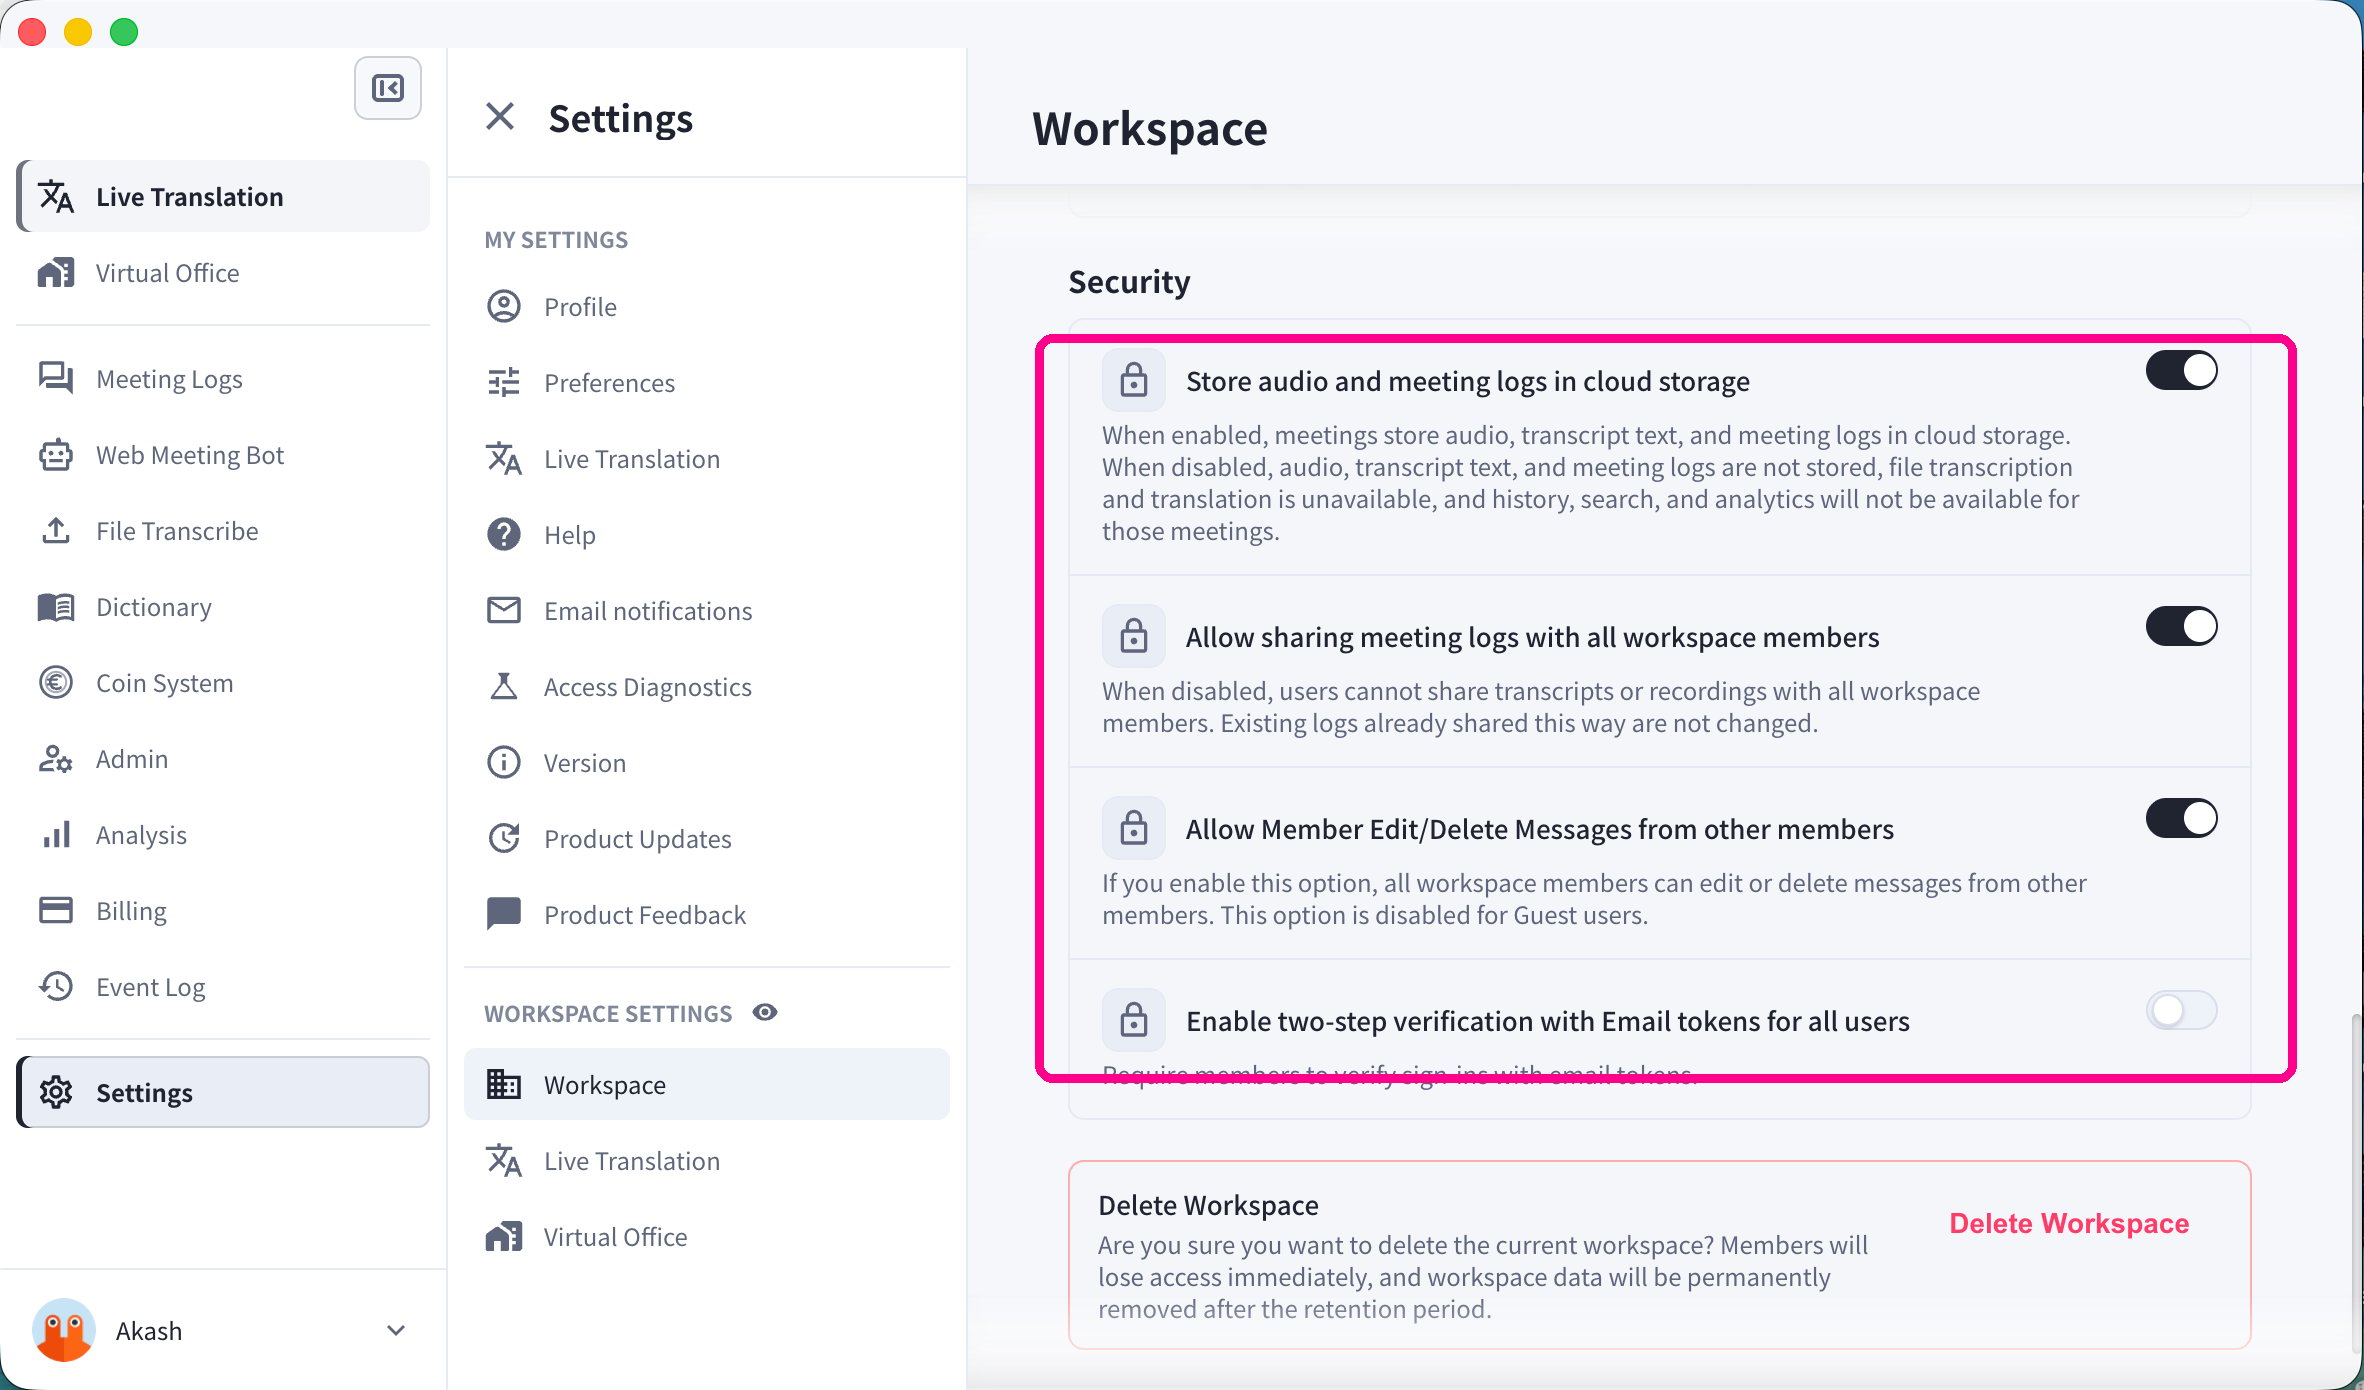
Task: Open Access Diagnostics settings
Action: coord(707,687)
